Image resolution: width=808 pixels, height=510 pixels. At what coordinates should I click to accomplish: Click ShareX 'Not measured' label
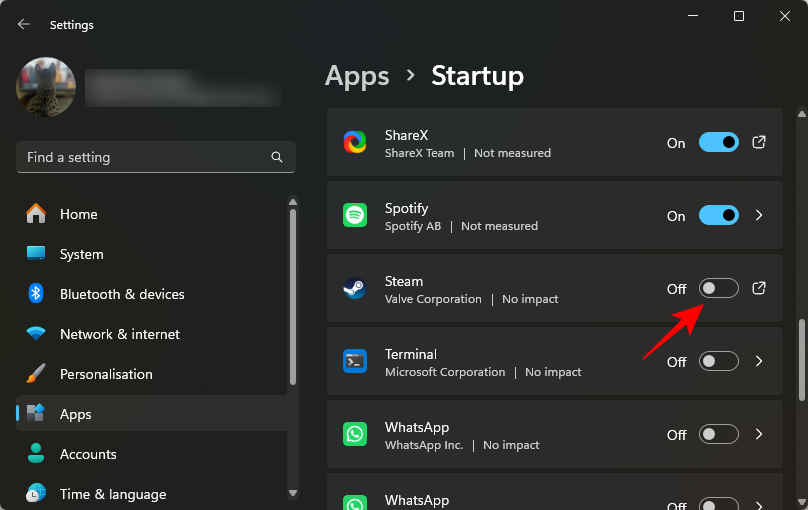(x=512, y=153)
